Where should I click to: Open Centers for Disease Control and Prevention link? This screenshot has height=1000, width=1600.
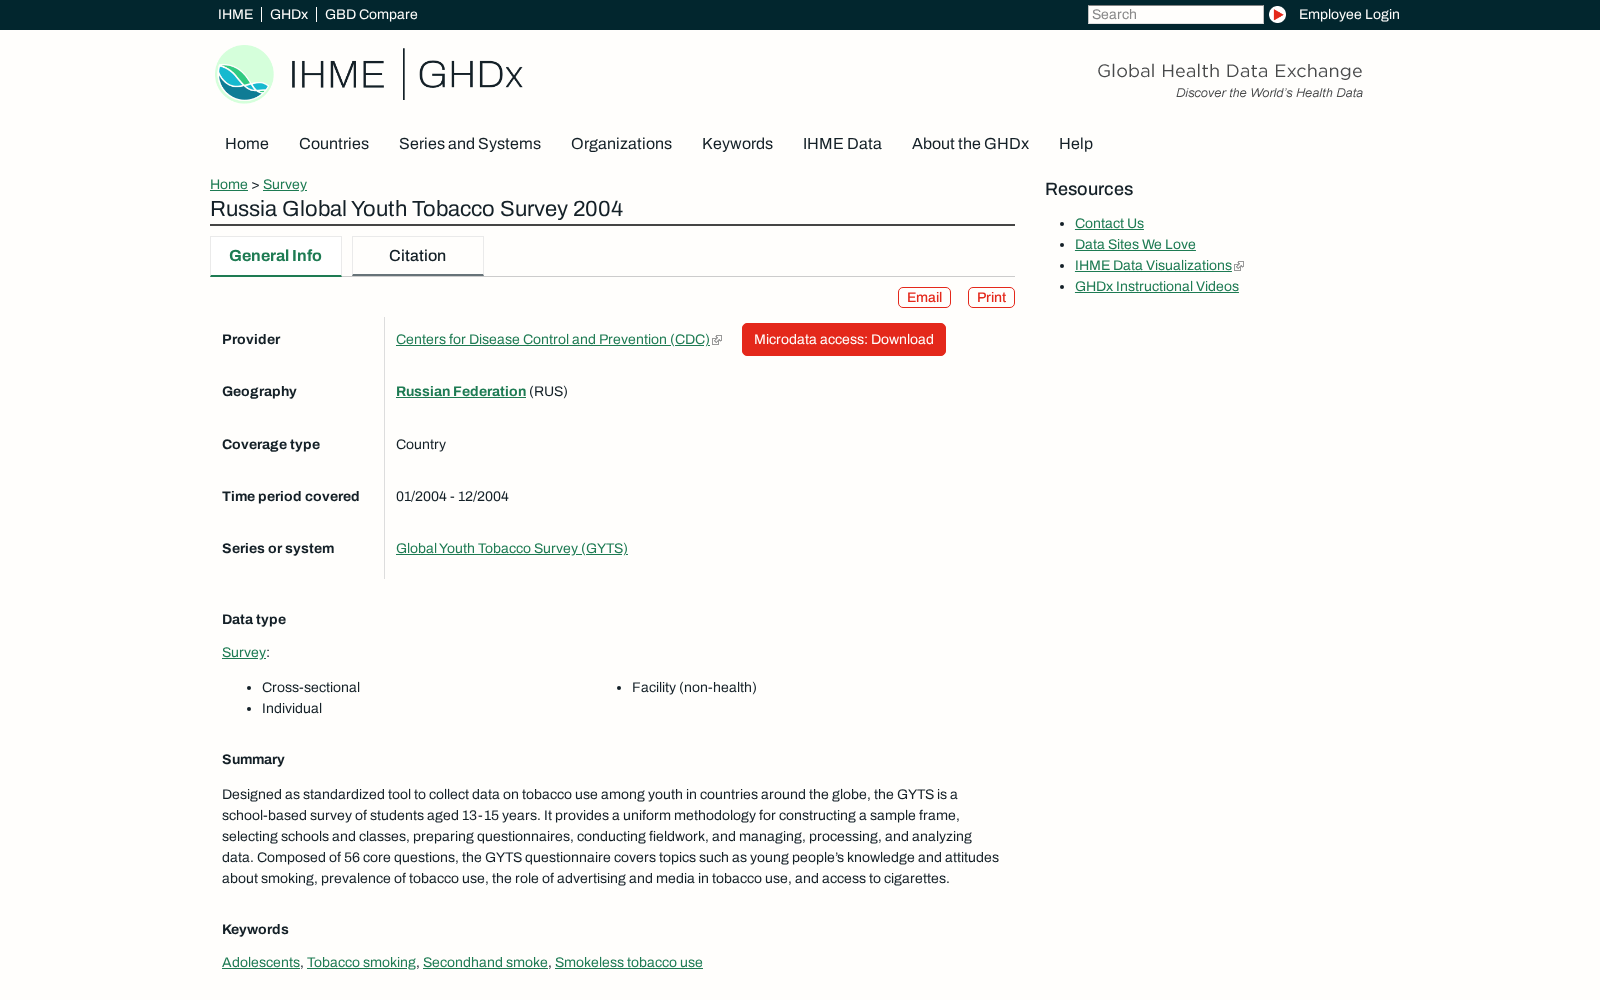pyautogui.click(x=553, y=340)
